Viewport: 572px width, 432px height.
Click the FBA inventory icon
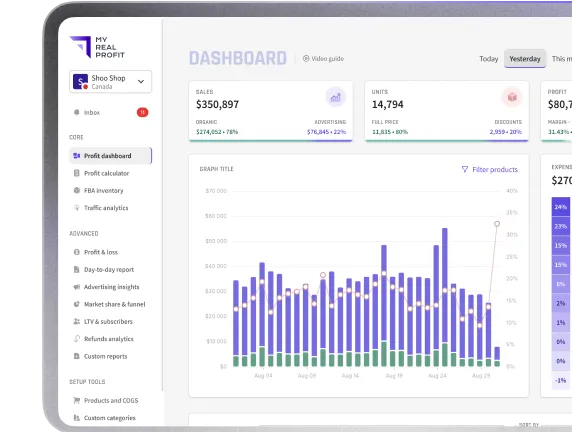coord(77,190)
